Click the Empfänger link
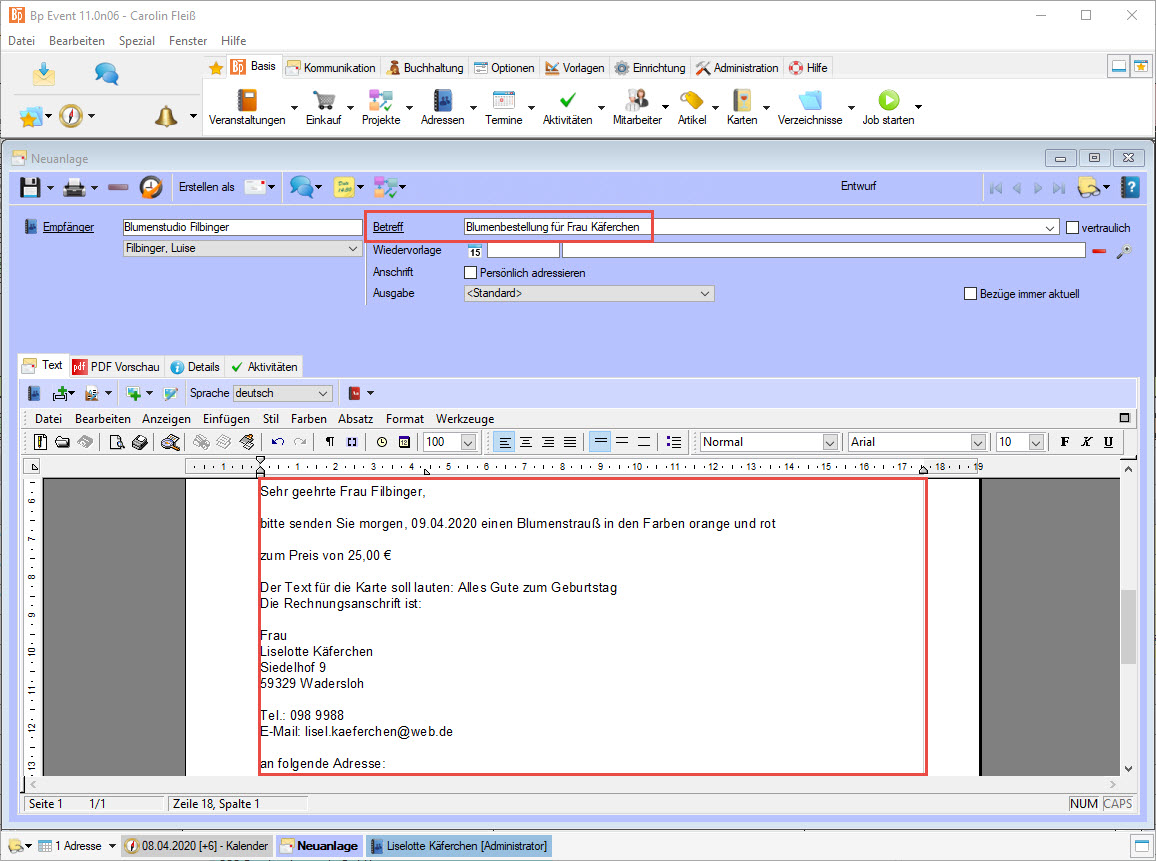 [x=67, y=227]
